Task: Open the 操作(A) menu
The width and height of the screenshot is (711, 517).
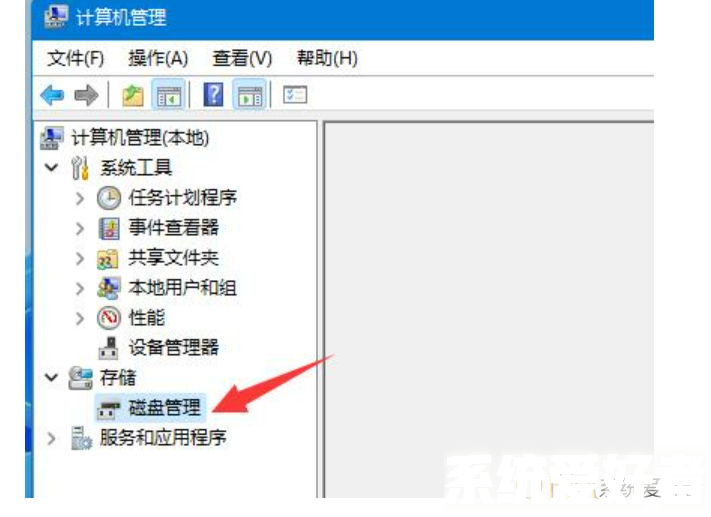Action: click(158, 59)
